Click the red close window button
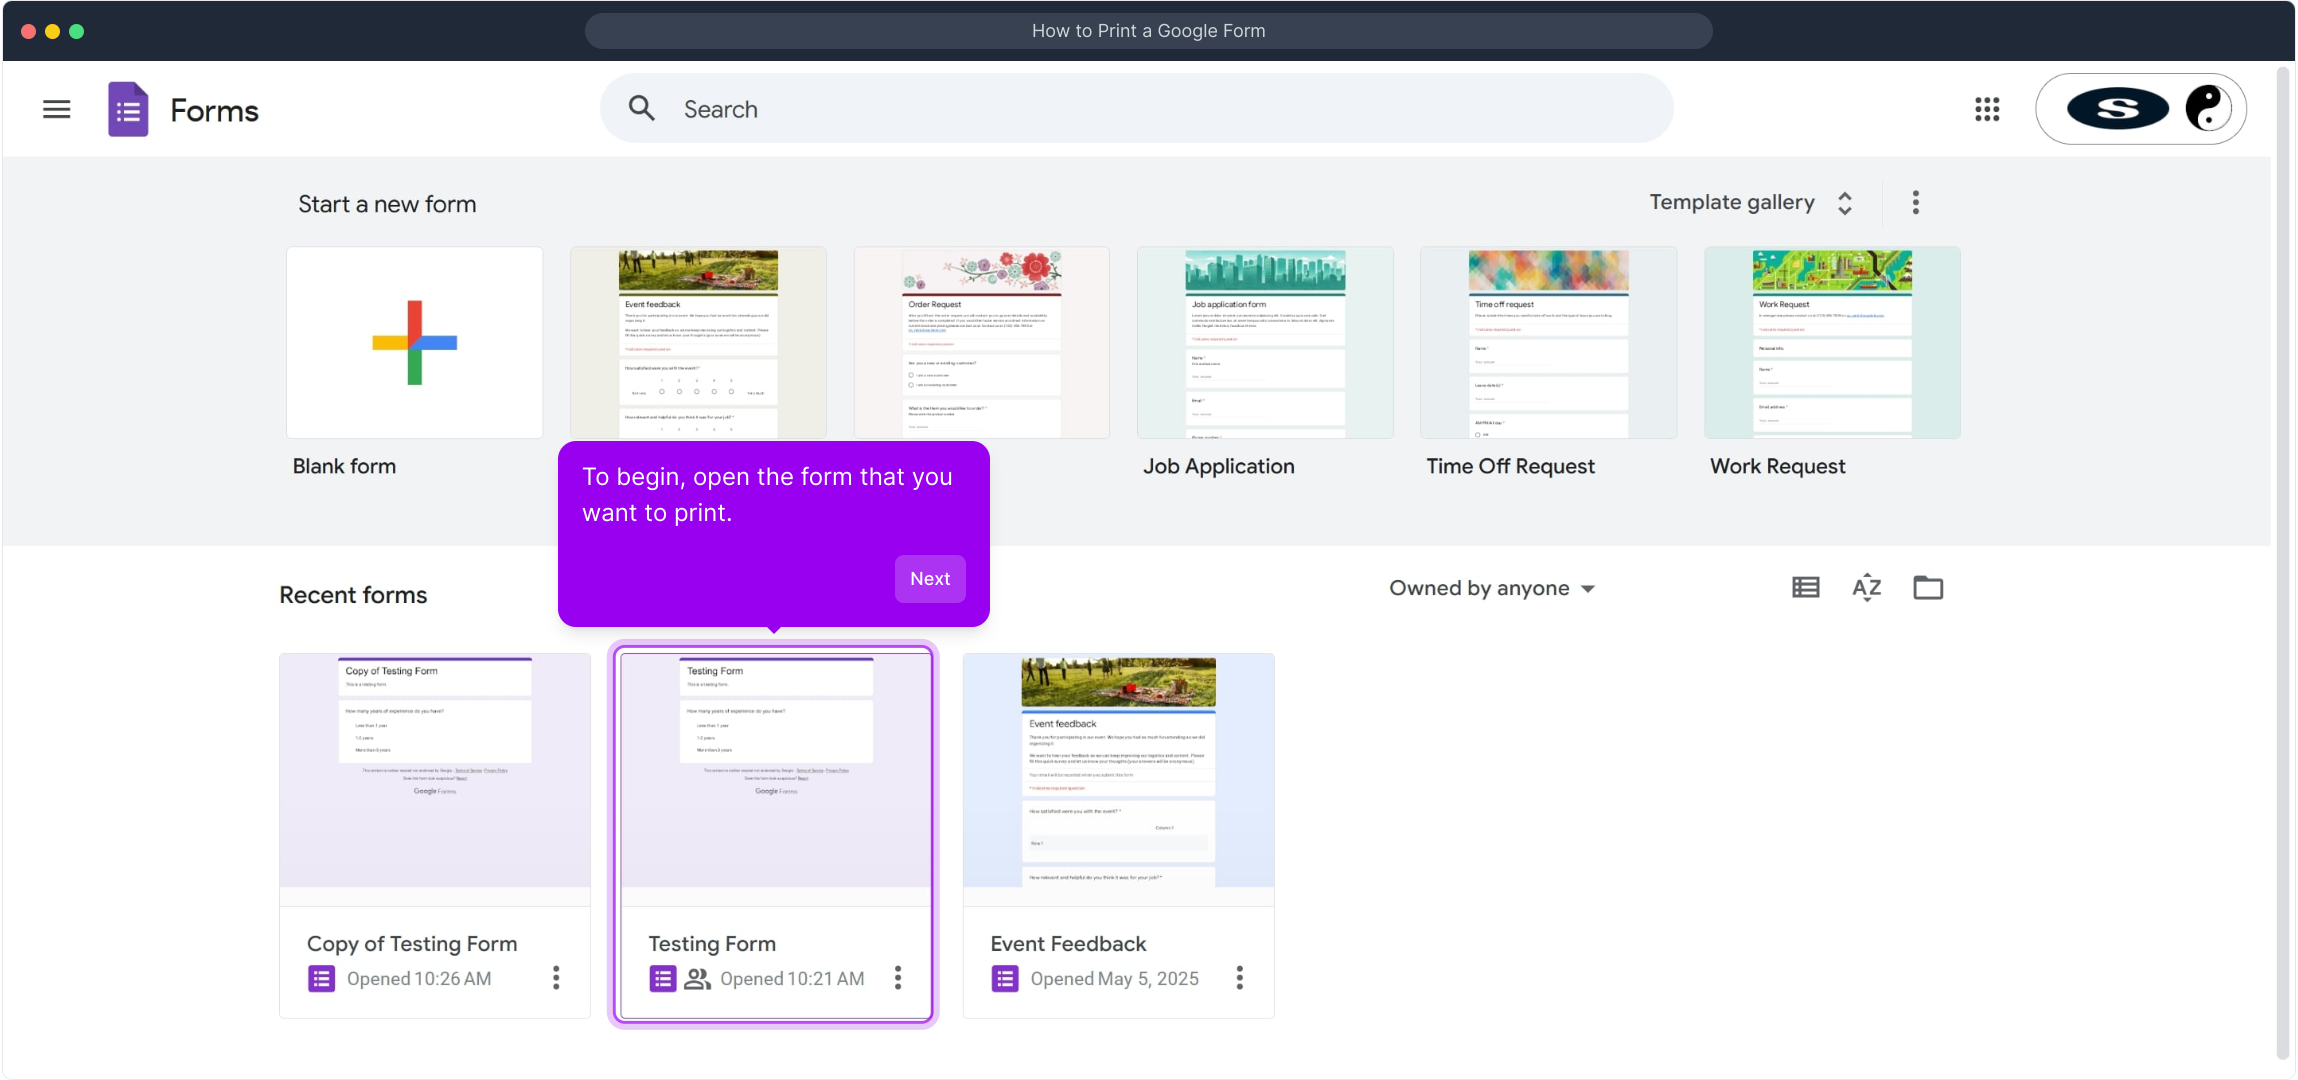This screenshot has height=1080, width=2298. pyautogui.click(x=28, y=31)
